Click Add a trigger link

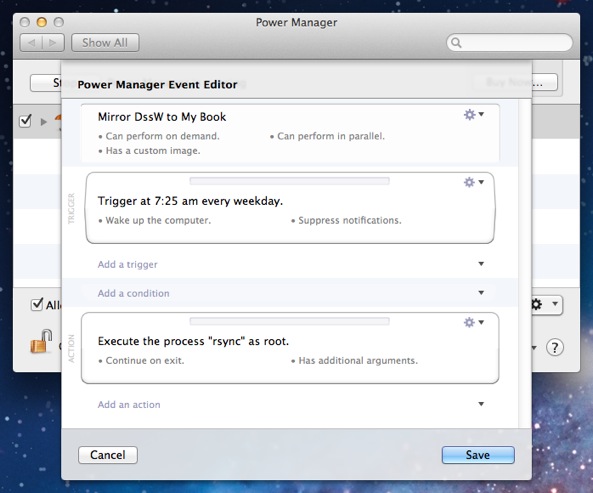pos(127,264)
